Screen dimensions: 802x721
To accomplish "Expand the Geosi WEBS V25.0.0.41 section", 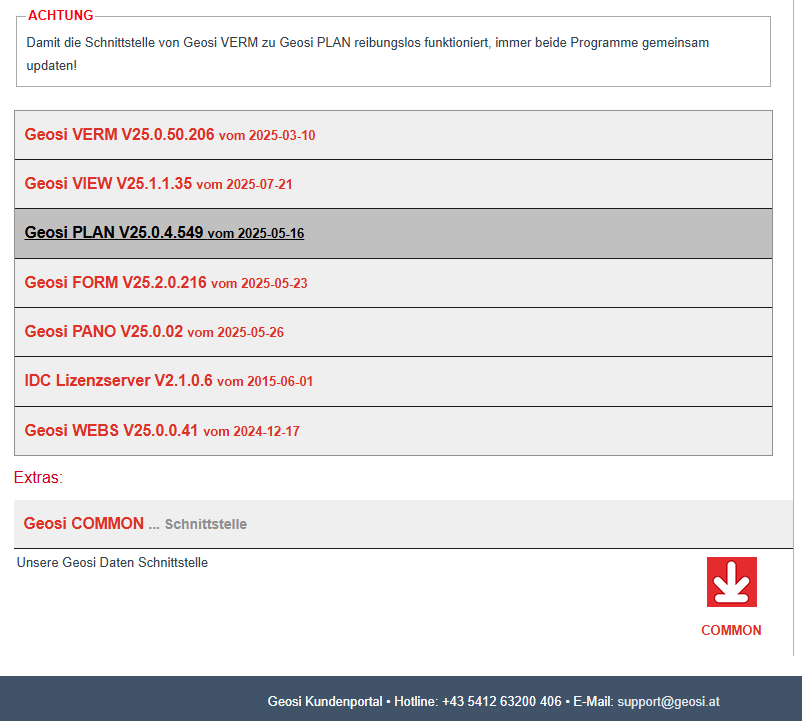I will [393, 431].
